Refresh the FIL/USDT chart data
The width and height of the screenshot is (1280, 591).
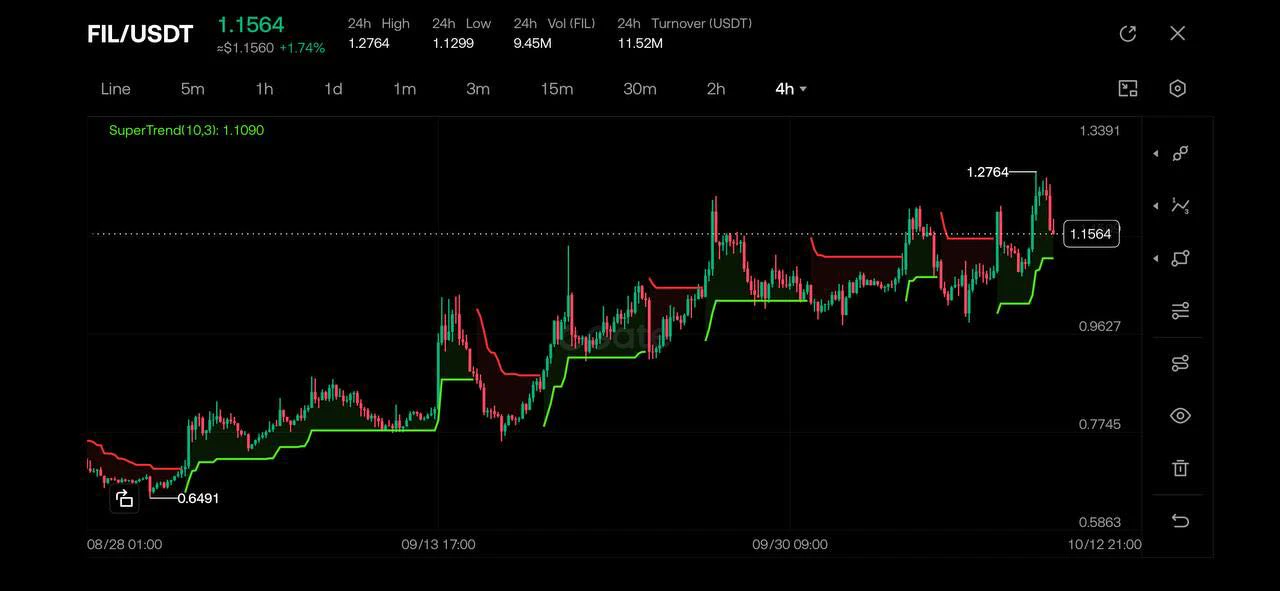tap(1128, 34)
